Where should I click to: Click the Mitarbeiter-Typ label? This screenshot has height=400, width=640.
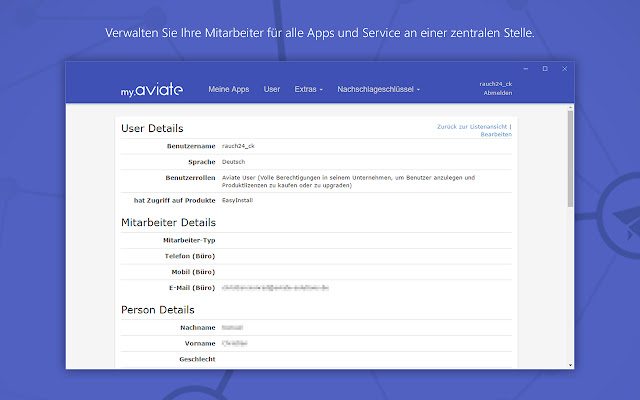tap(189, 240)
